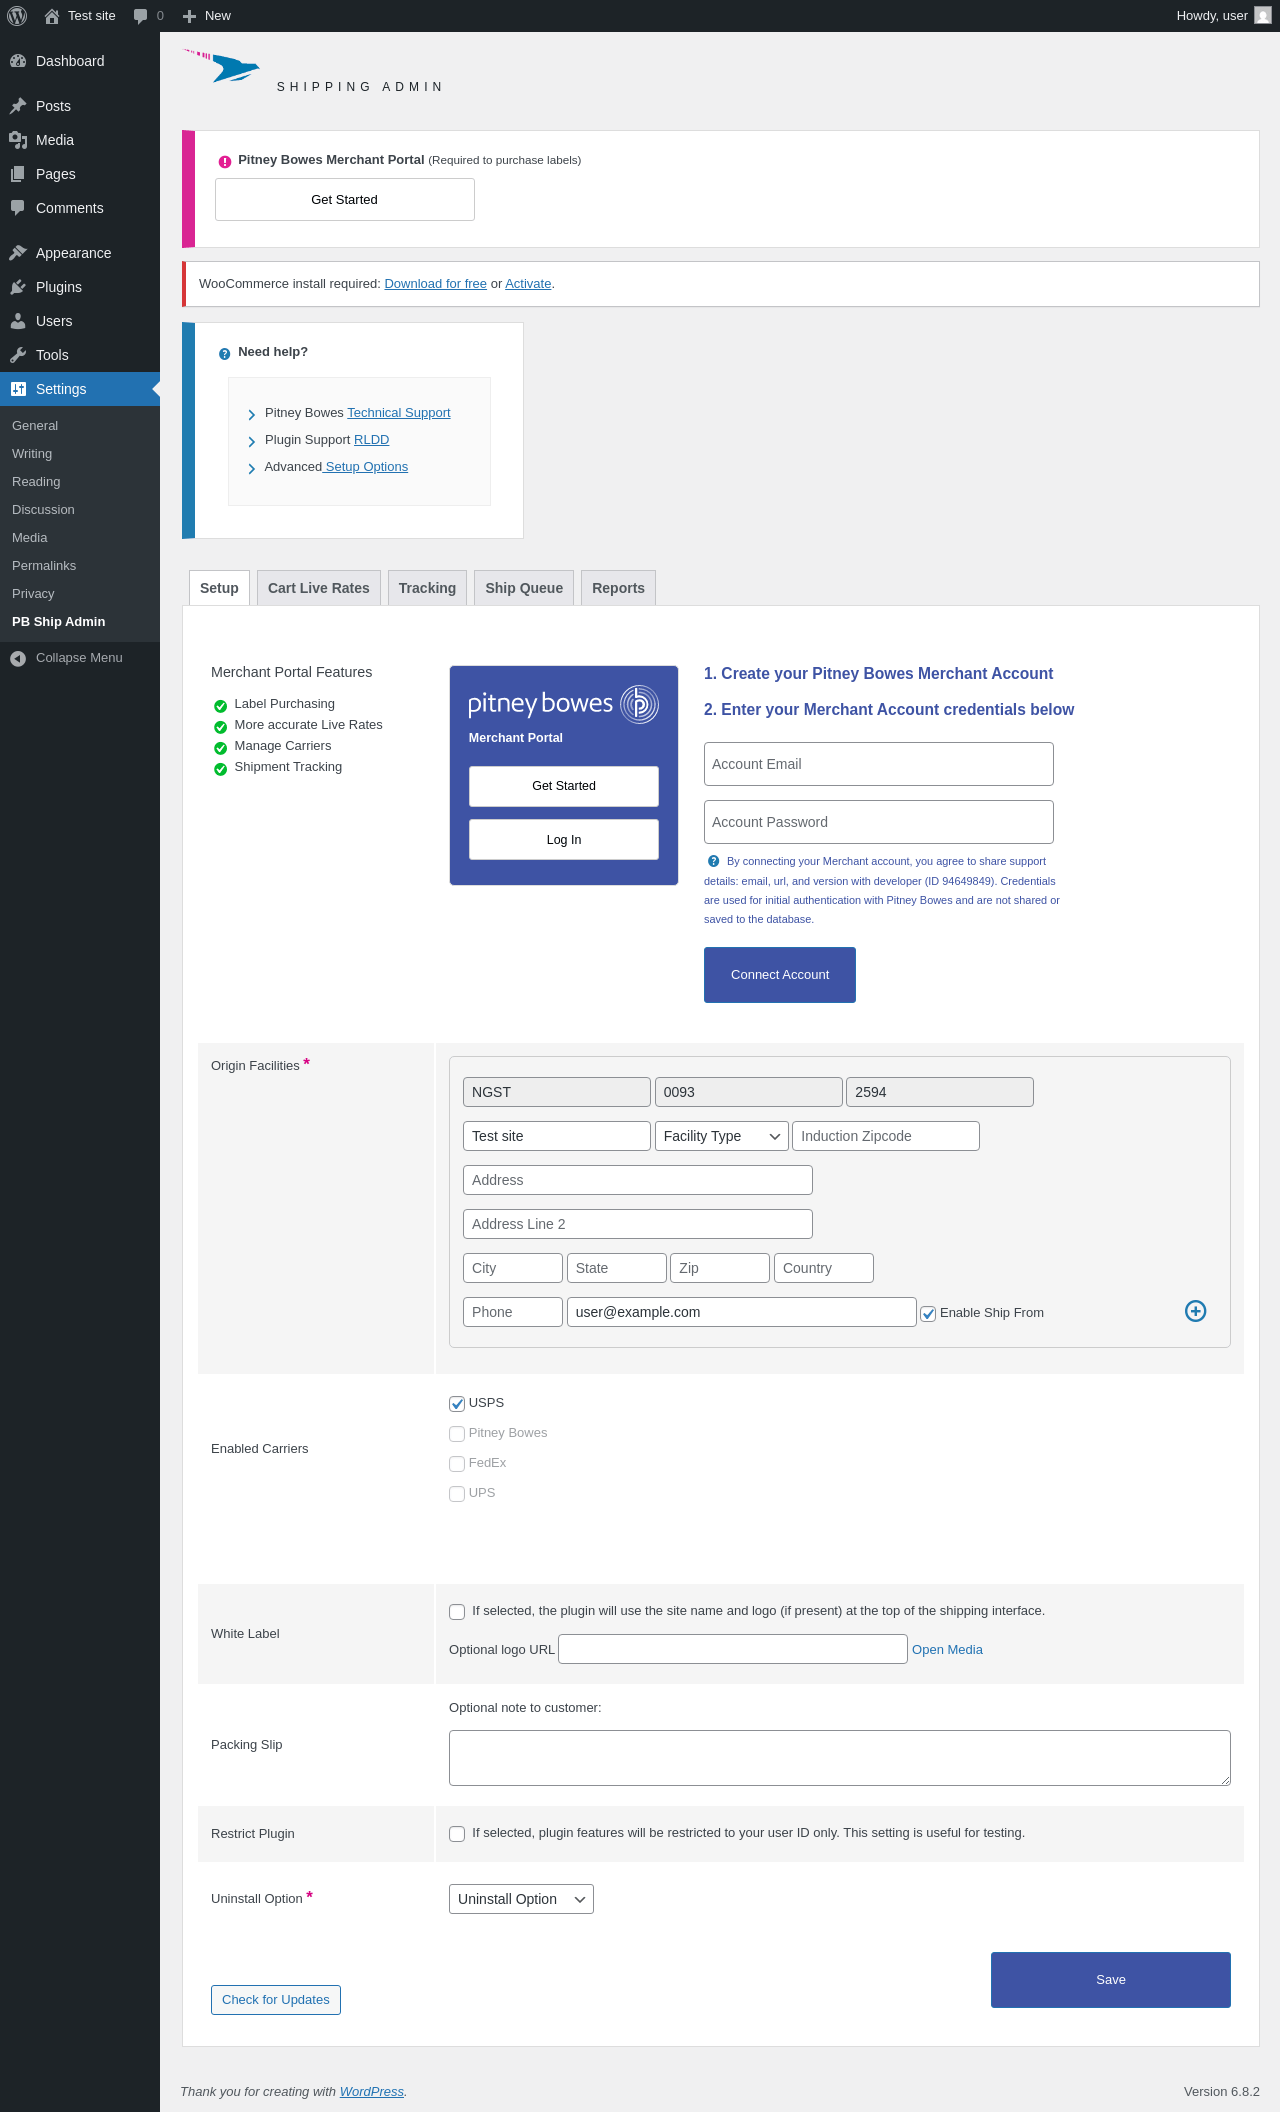
Task: Click the Open Media link
Action: point(947,1650)
